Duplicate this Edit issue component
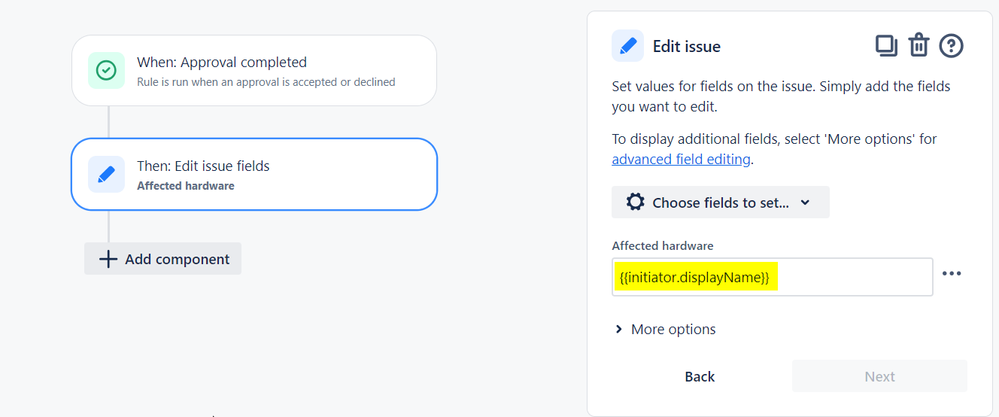Viewport: 999px width, 417px height. pos(885,45)
